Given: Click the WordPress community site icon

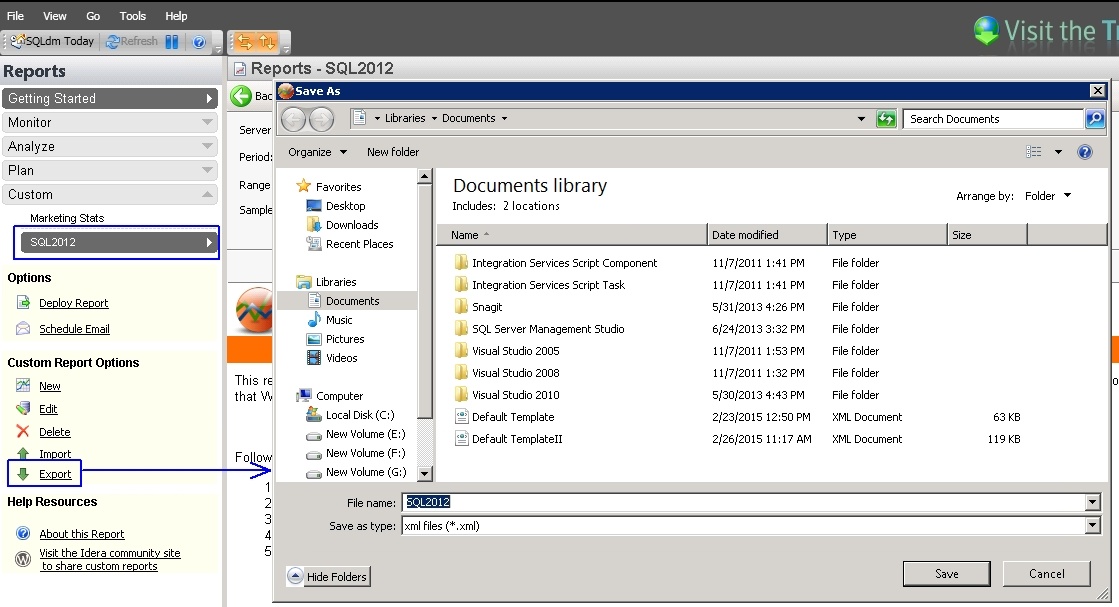Looking at the screenshot, I should (24, 559).
